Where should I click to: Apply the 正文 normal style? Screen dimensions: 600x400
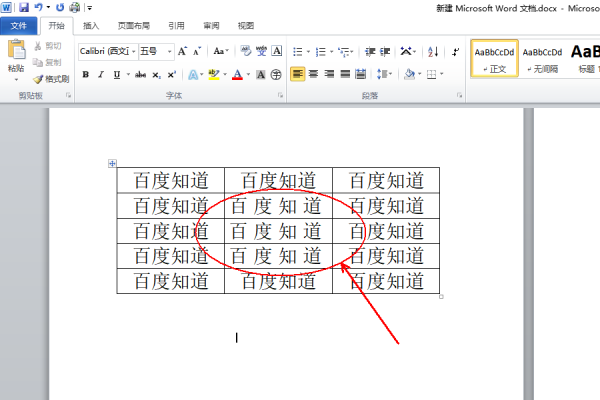coord(494,59)
